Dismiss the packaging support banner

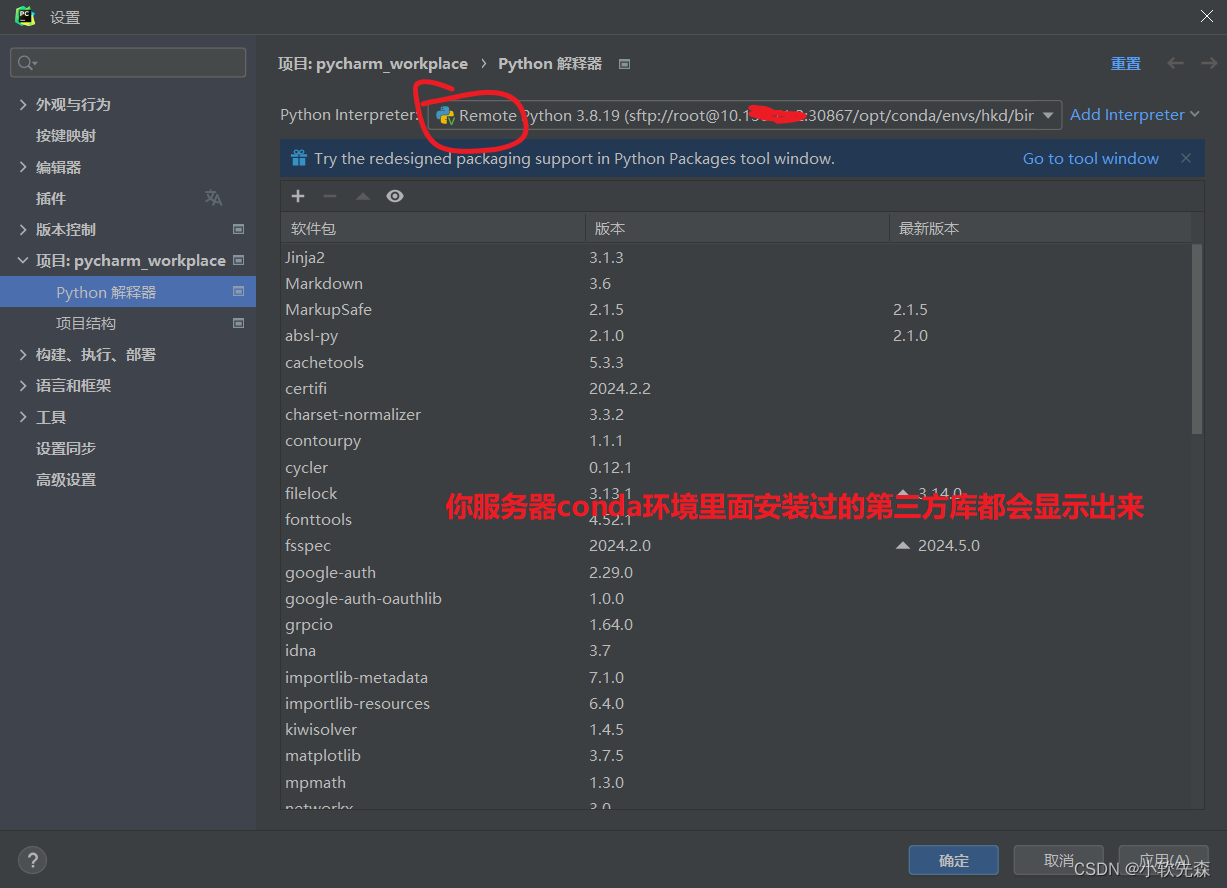[x=1186, y=158]
